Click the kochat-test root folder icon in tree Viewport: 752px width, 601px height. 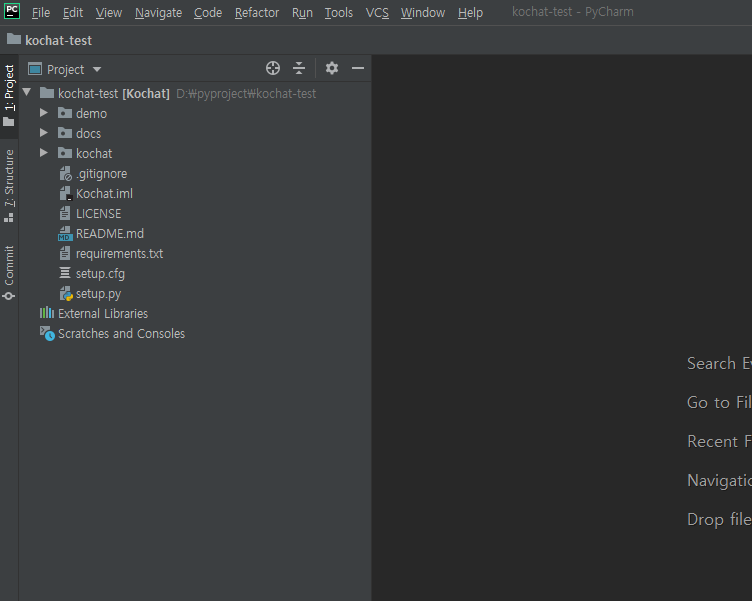tap(47, 93)
